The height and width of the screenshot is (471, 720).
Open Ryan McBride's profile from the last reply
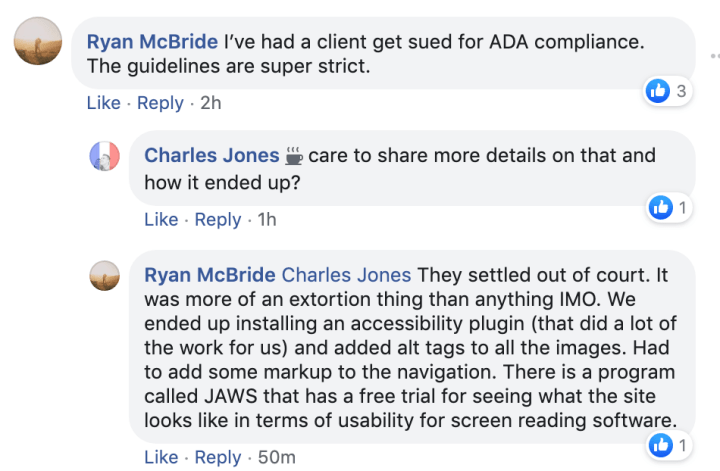[x=209, y=274]
